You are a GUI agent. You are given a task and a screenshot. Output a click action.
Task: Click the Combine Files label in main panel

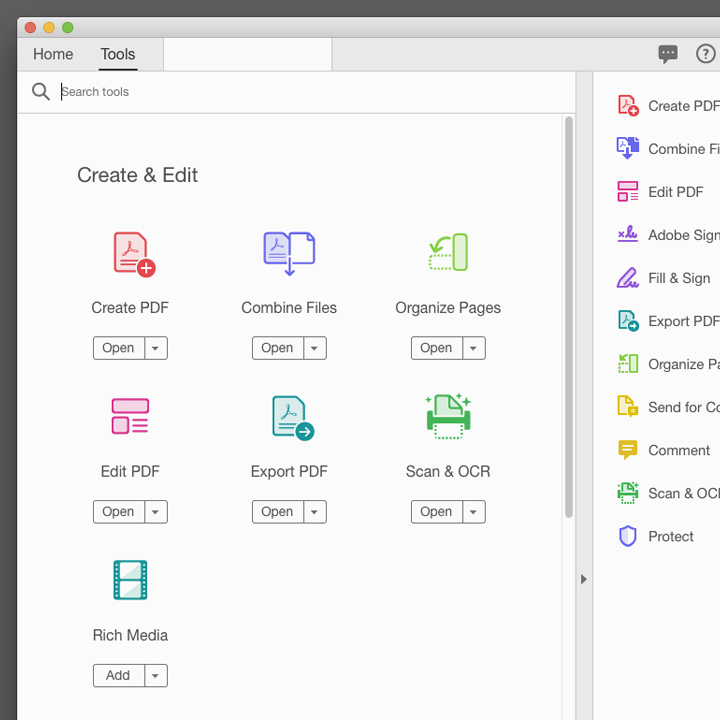(289, 308)
